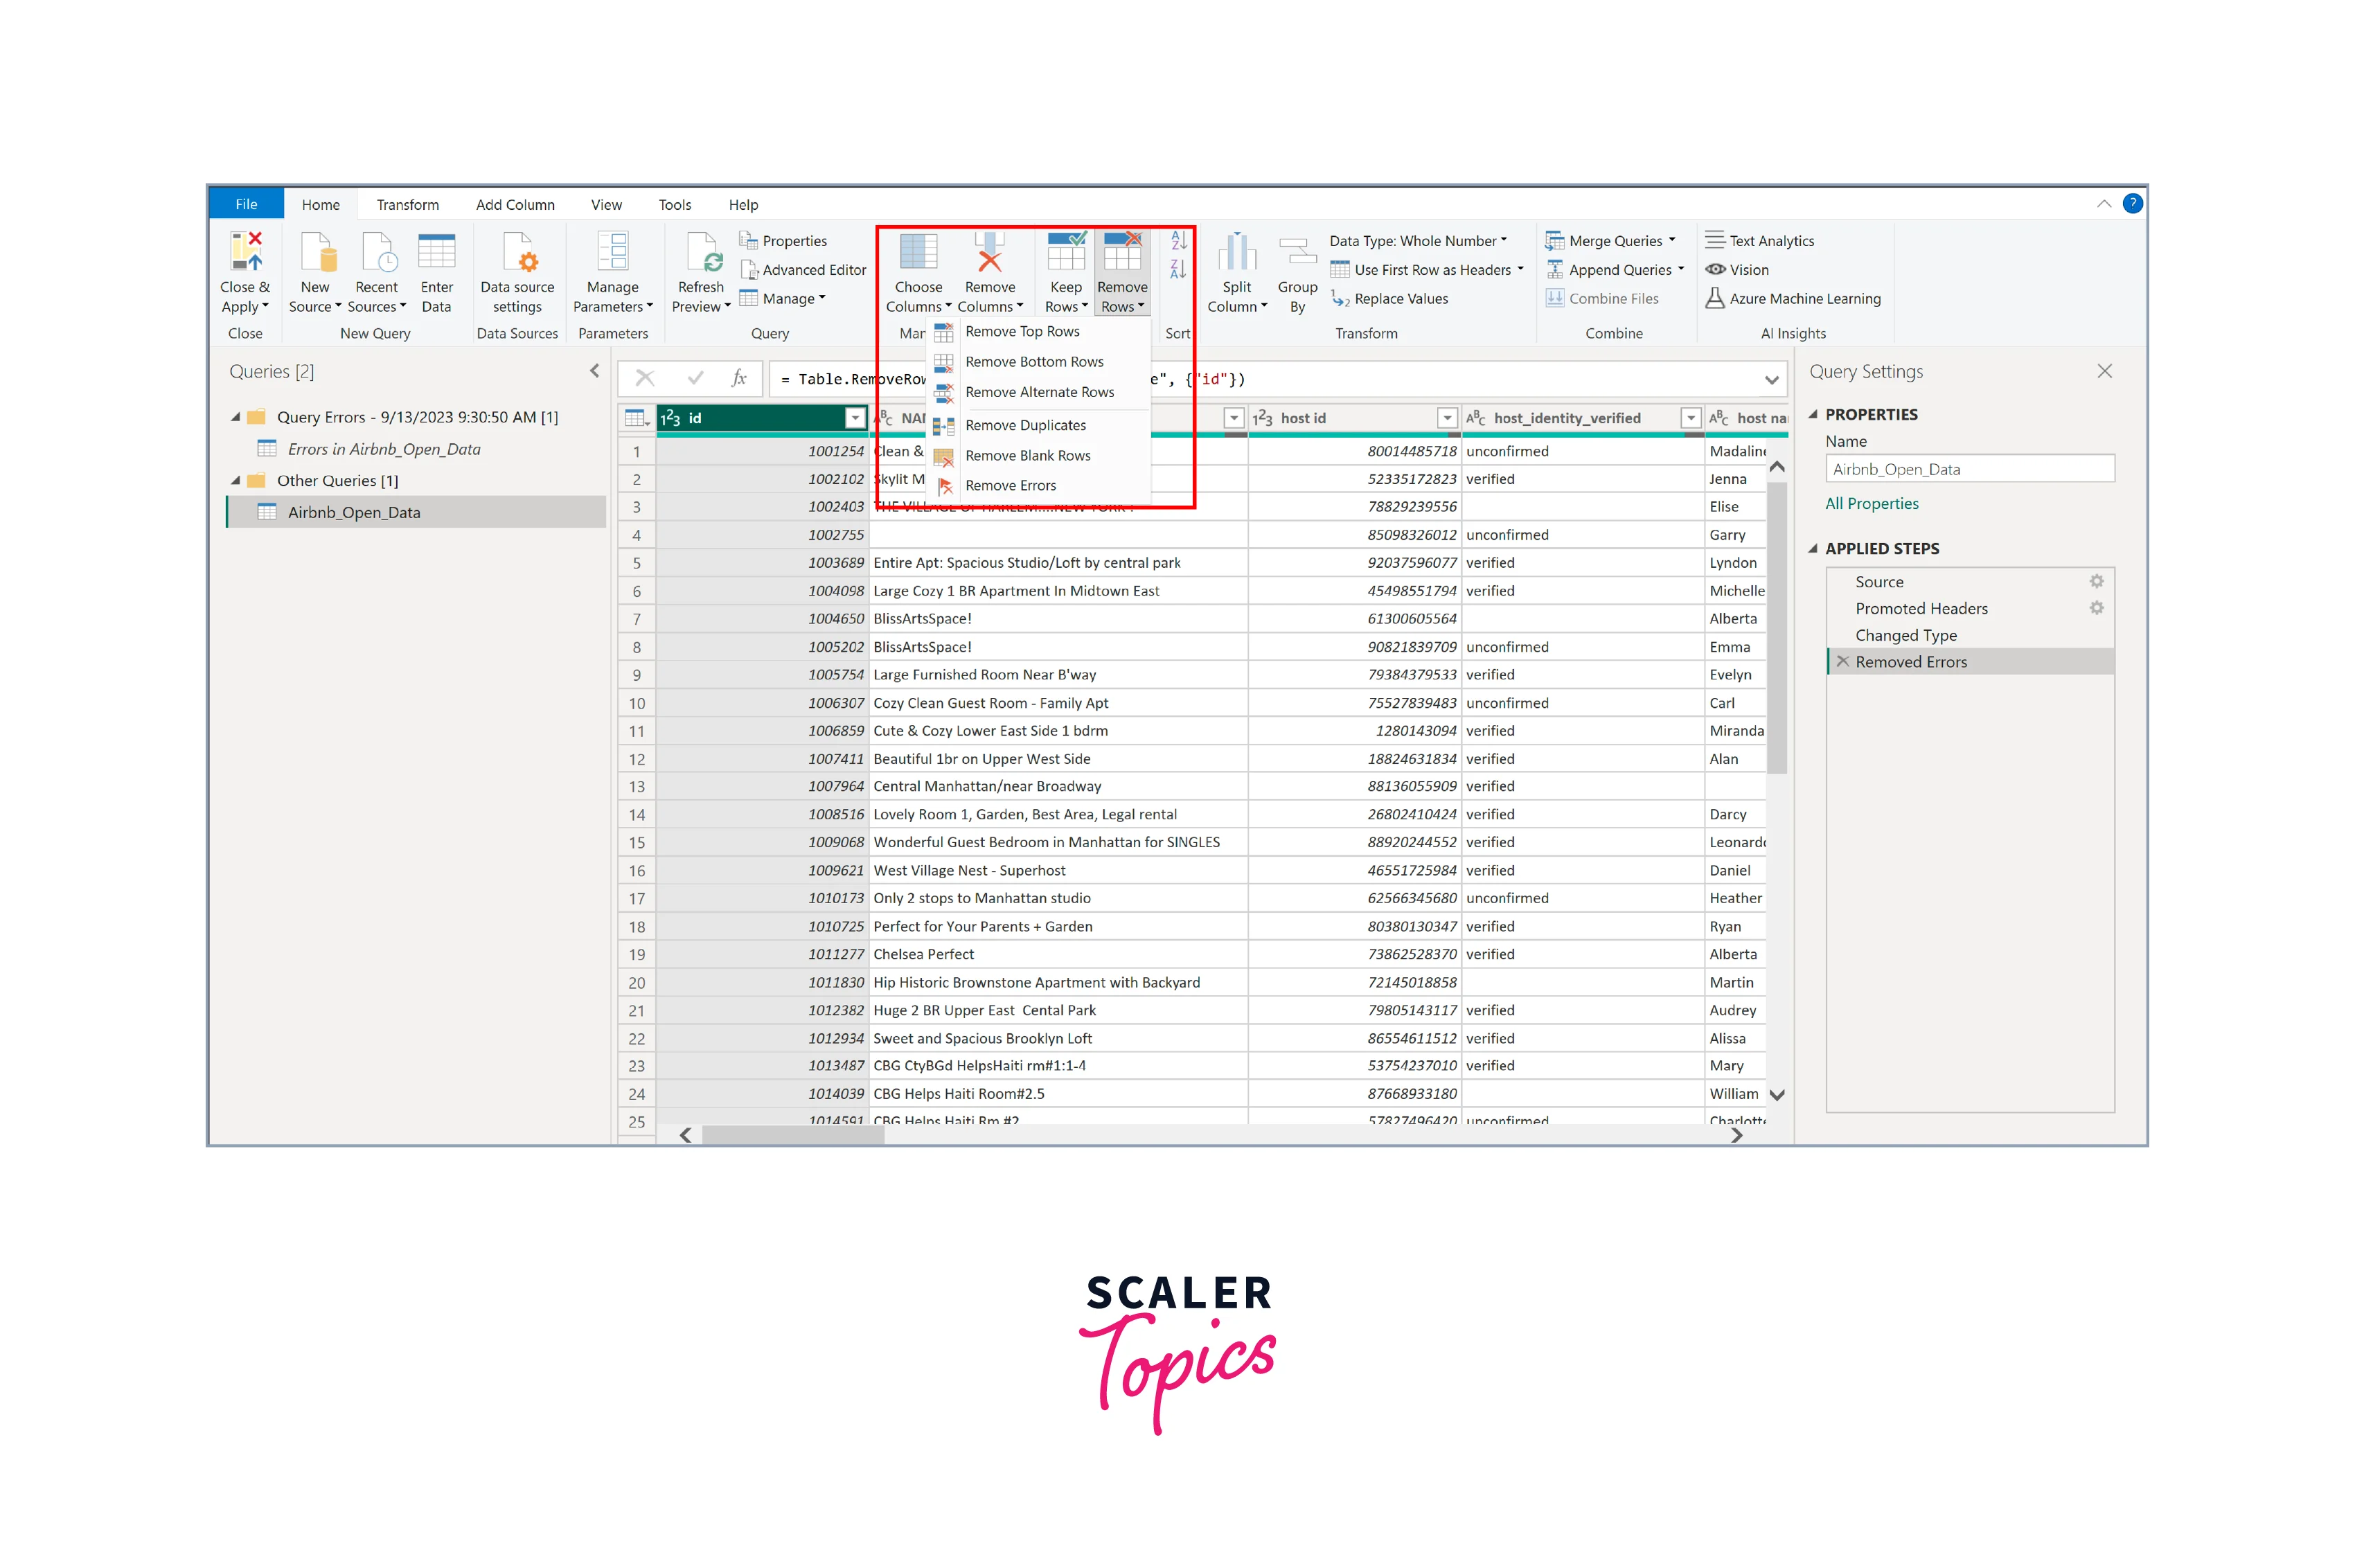This screenshot has width=2355, height=1568.
Task: Sort ascending with the A-Z icon
Action: (1178, 241)
